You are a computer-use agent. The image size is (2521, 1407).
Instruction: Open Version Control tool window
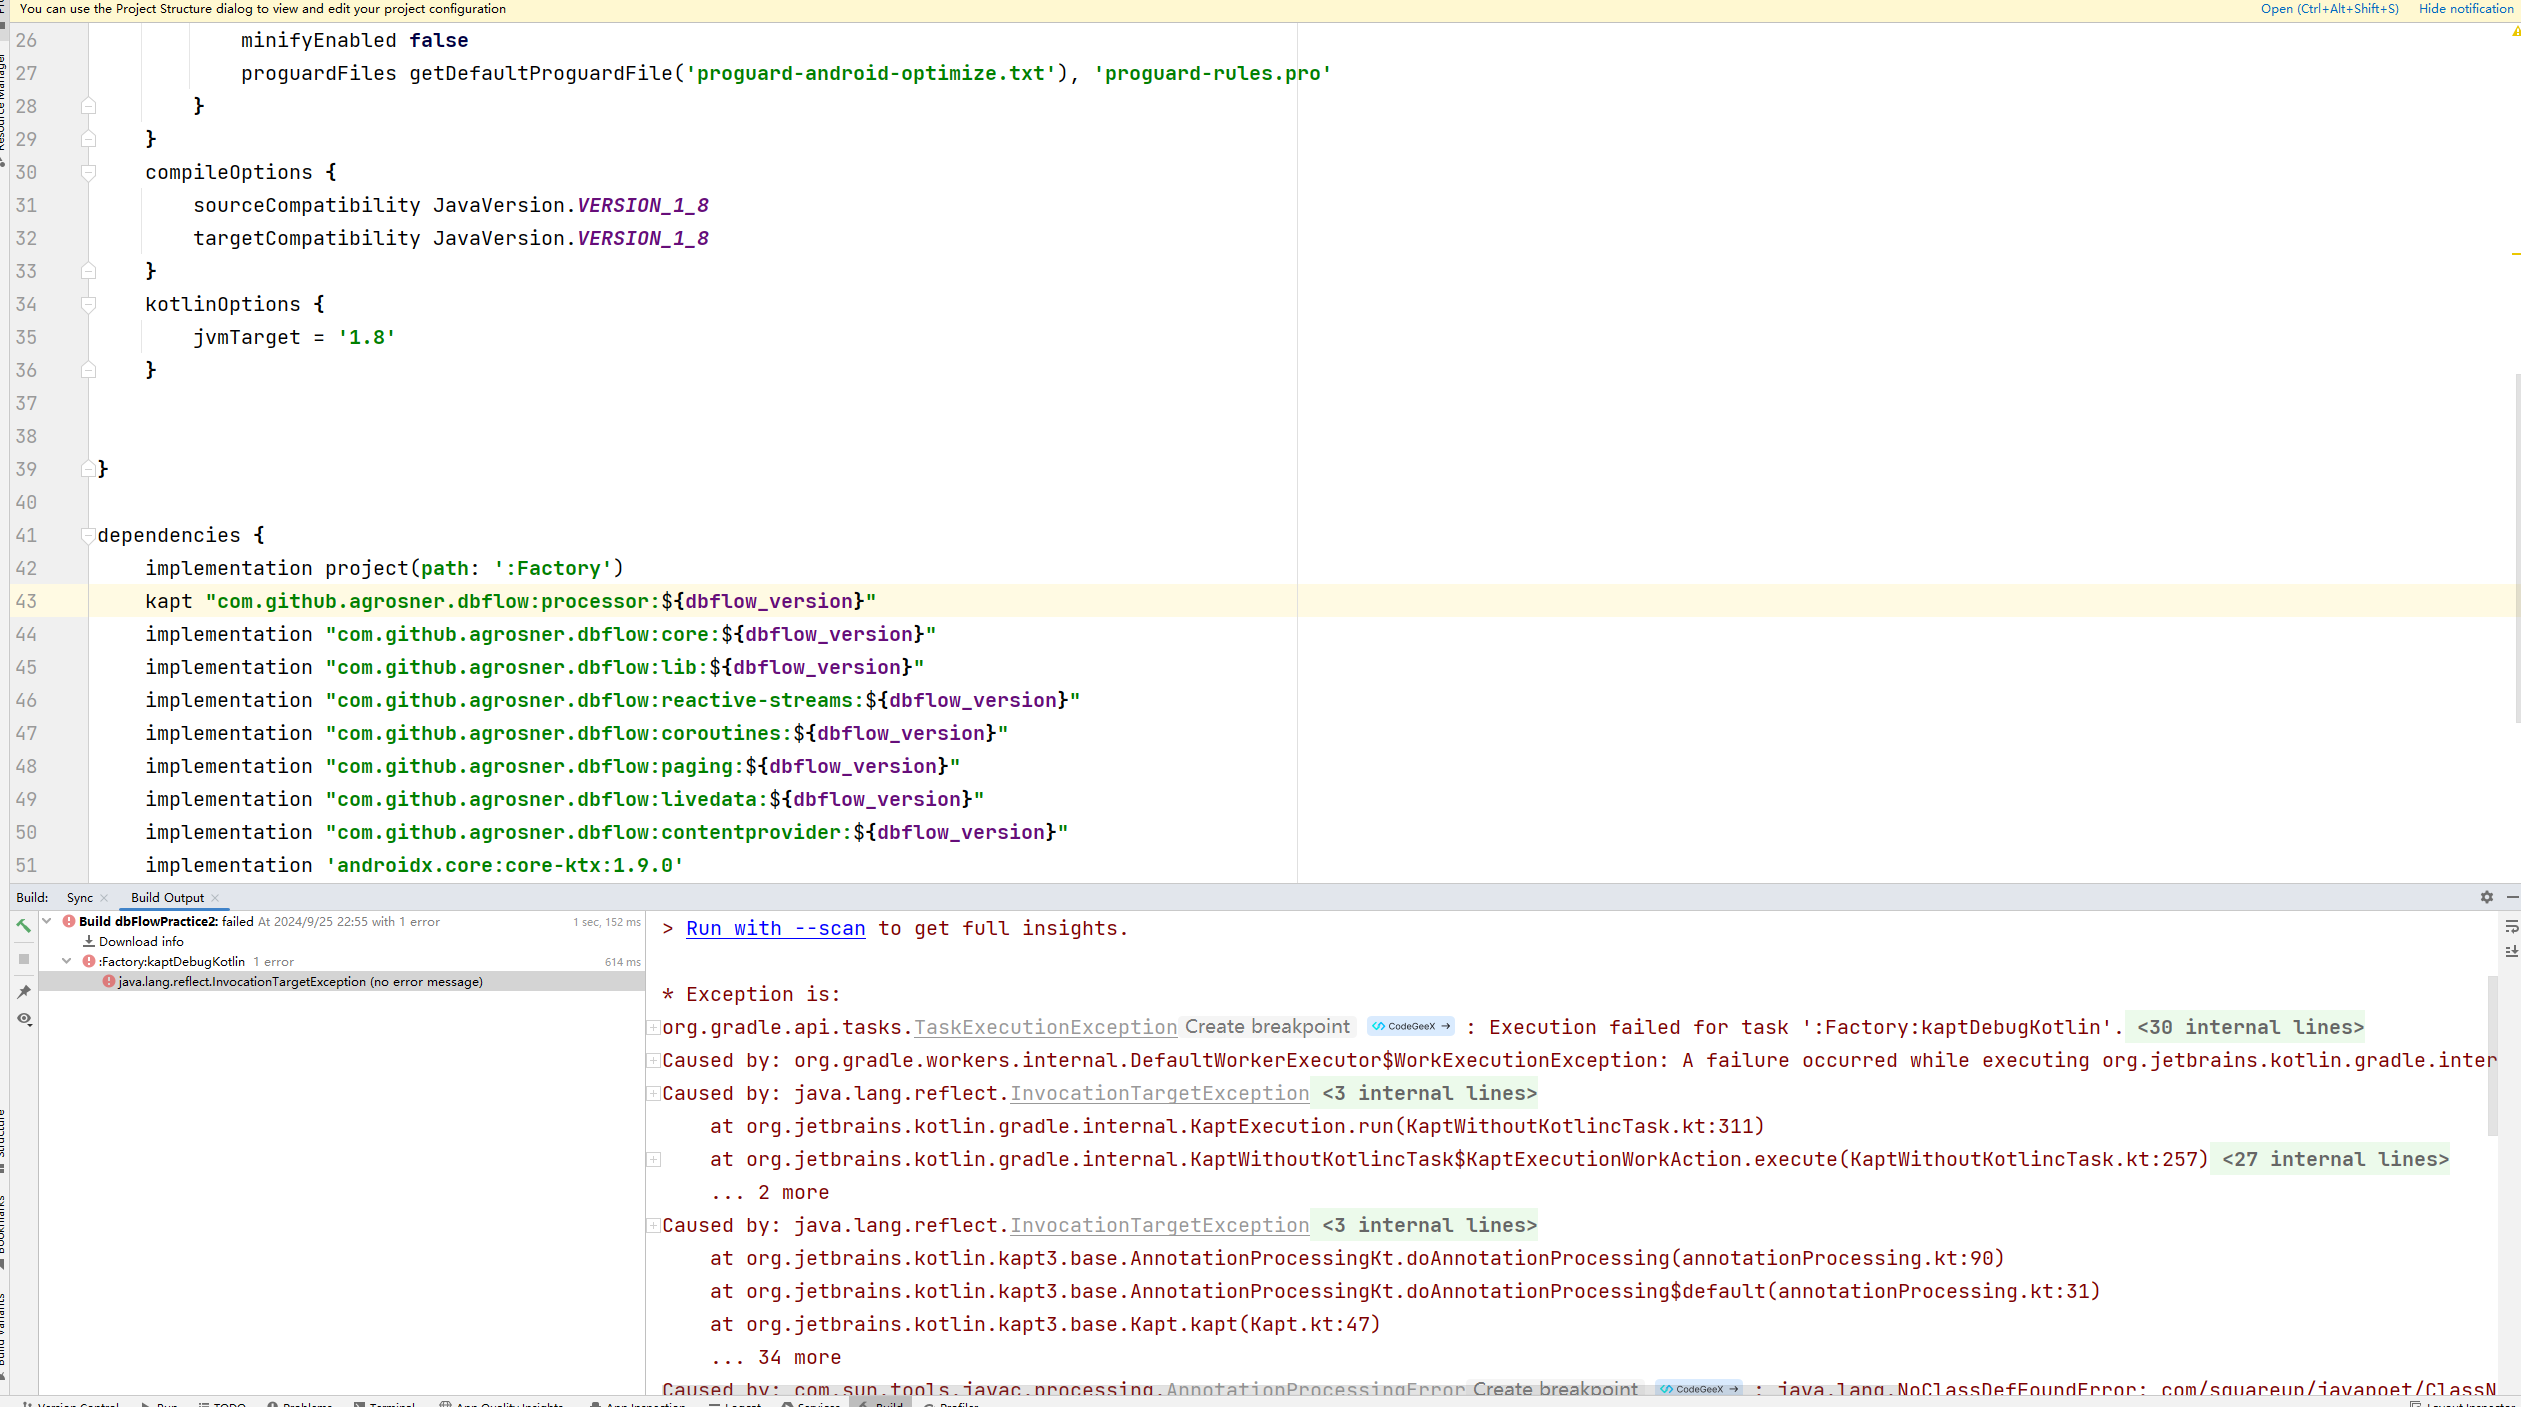pos(70,1402)
